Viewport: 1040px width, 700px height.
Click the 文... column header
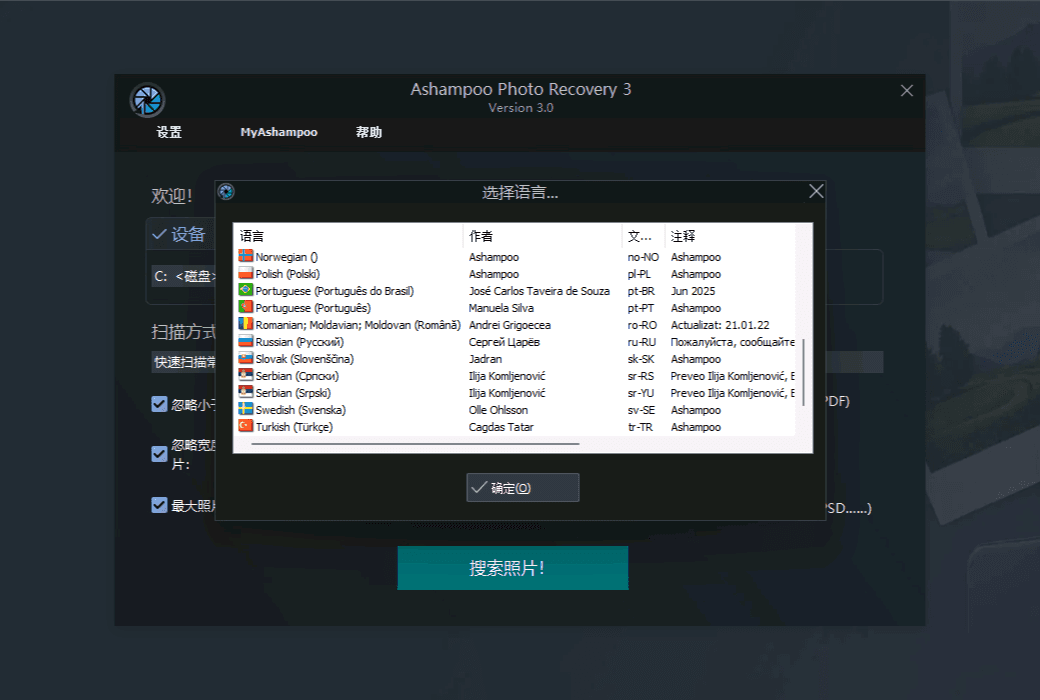click(x=643, y=236)
